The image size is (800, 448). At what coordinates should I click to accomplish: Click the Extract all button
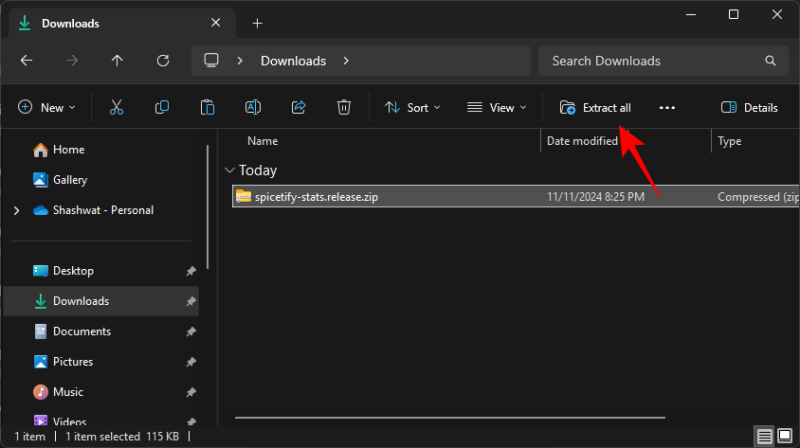tap(595, 107)
